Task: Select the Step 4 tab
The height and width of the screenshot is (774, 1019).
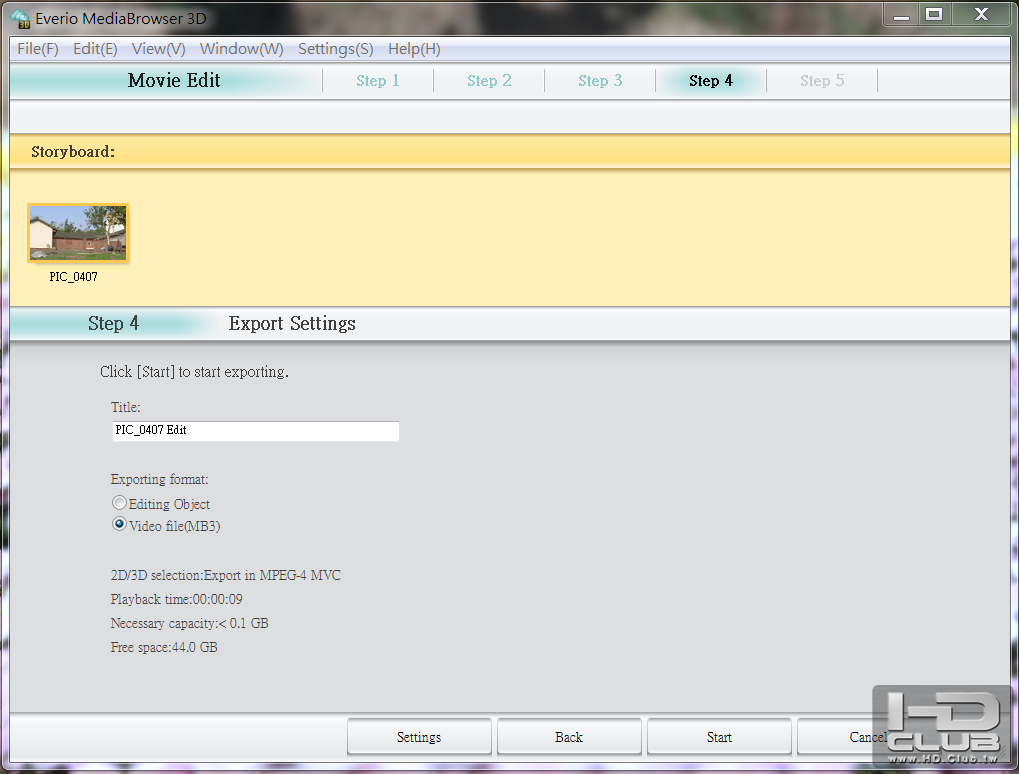Action: point(711,81)
